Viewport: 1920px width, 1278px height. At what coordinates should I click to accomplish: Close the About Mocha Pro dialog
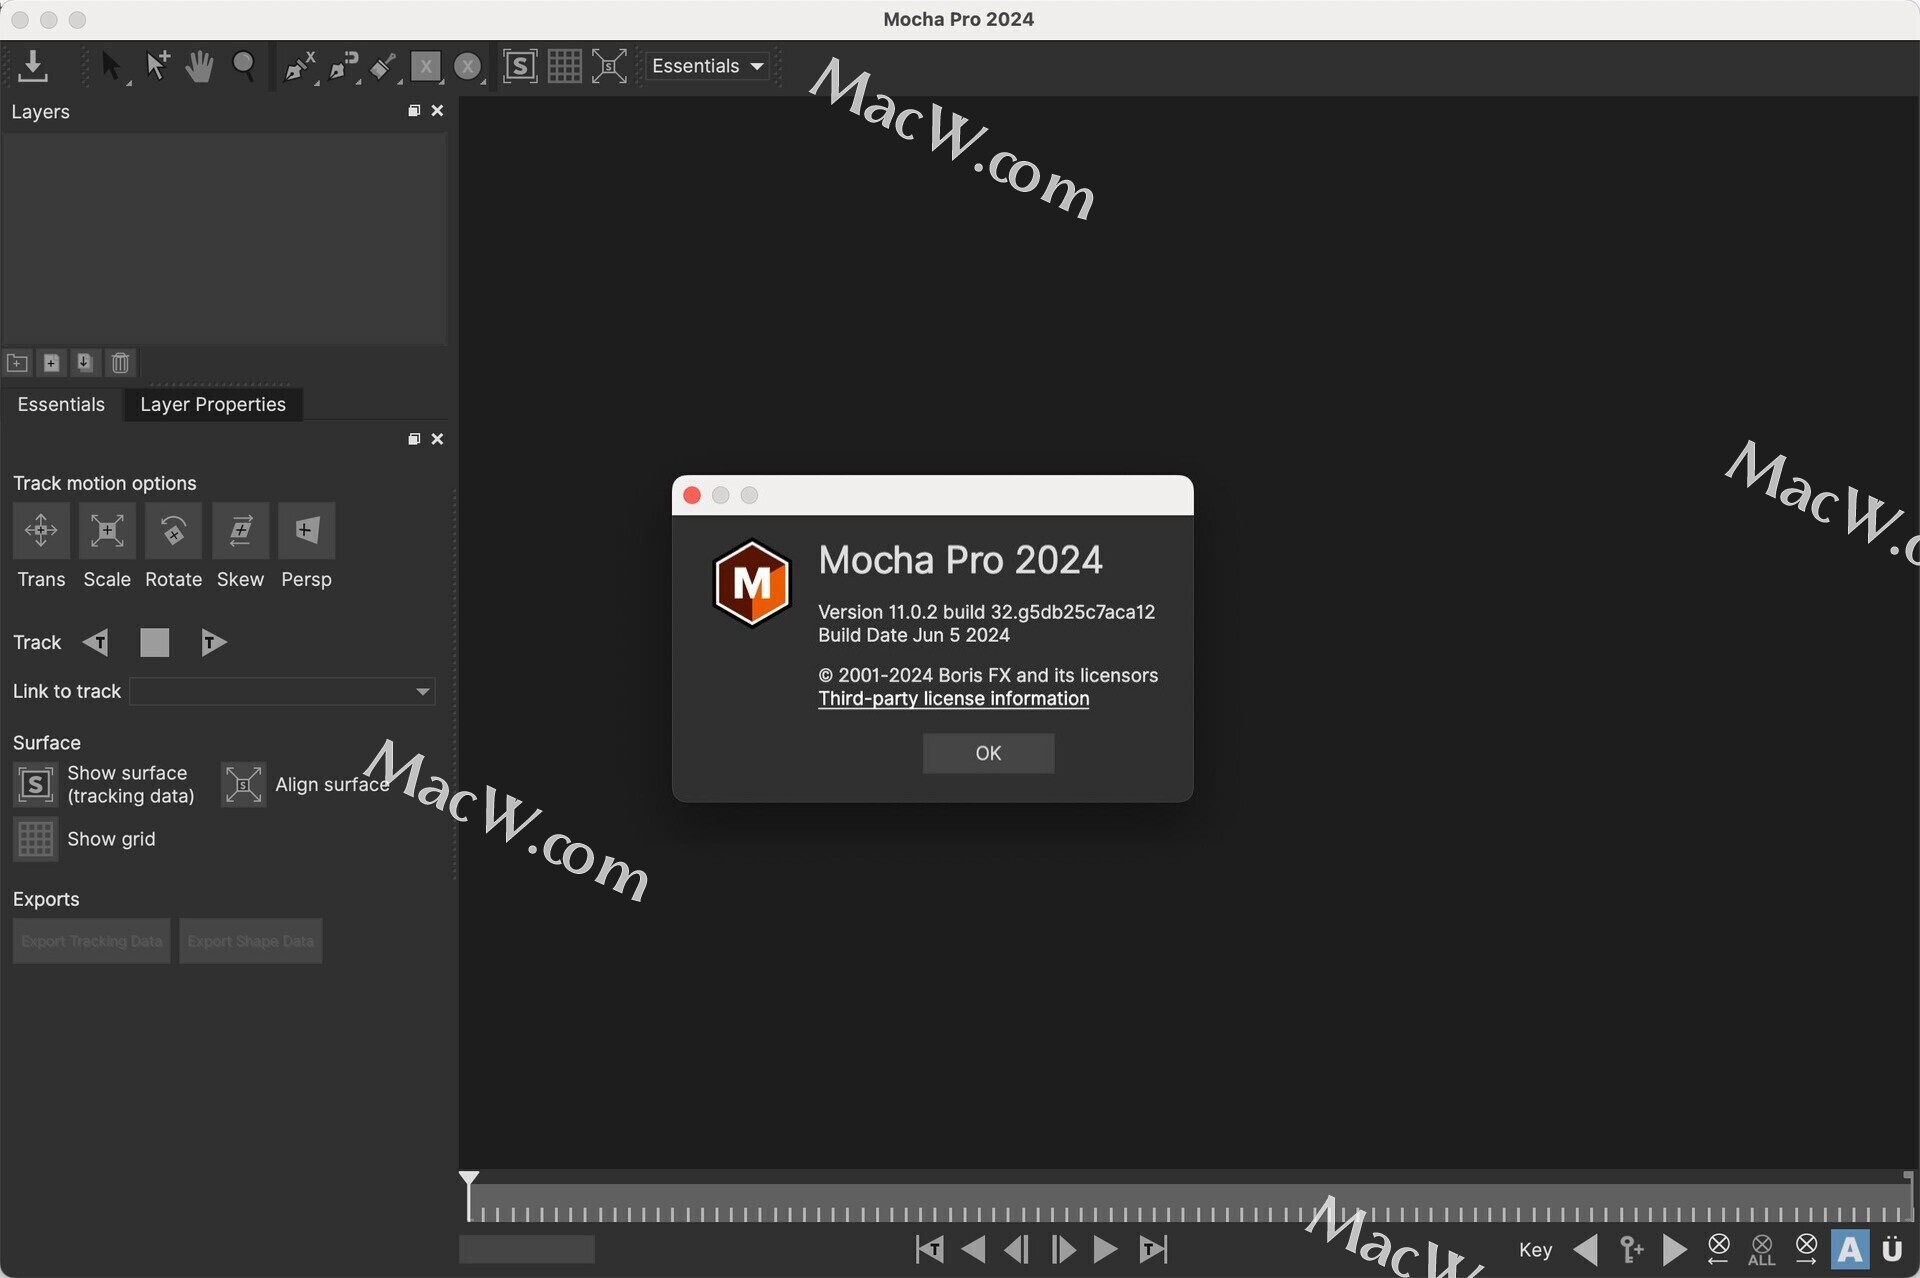(692, 496)
